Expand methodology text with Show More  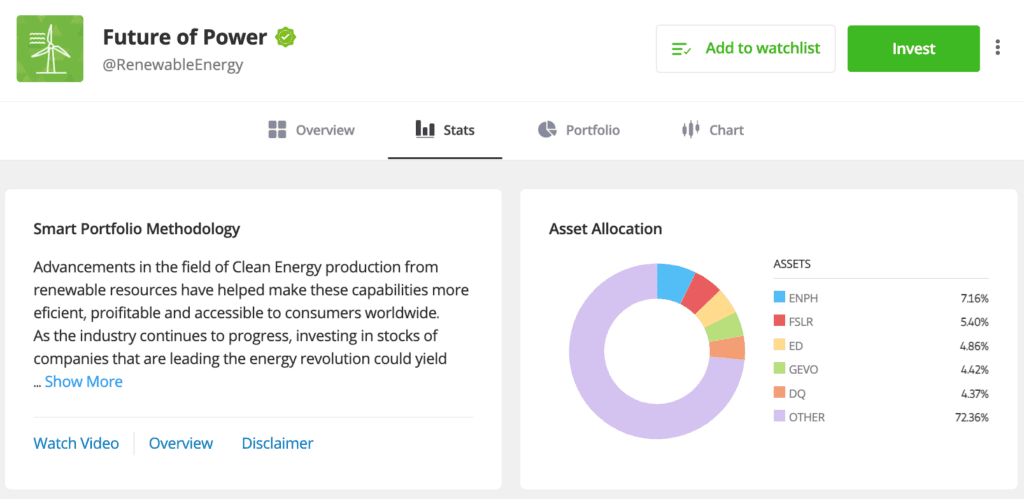[x=83, y=381]
